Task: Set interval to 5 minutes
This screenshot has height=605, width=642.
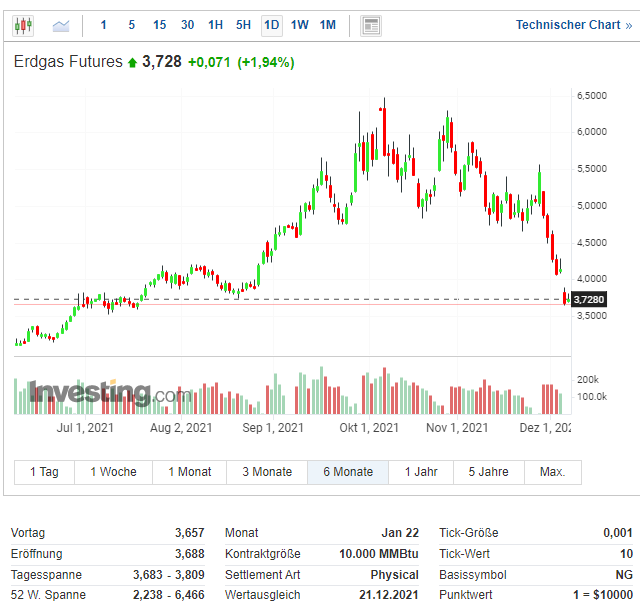Action: [x=132, y=25]
